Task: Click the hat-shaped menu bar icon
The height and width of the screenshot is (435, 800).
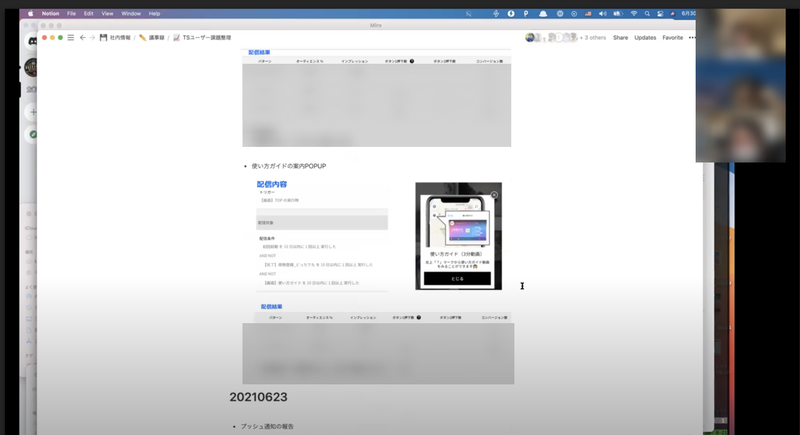Action: click(543, 14)
